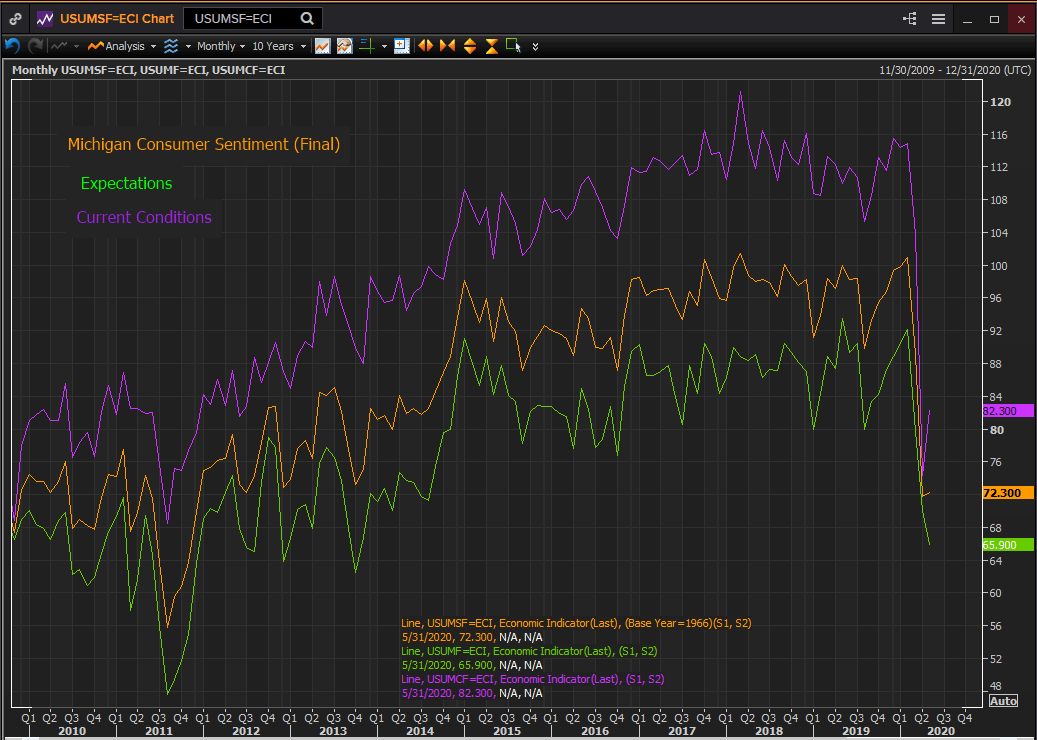Click the undo arrow in the toolbar

(x=12, y=46)
